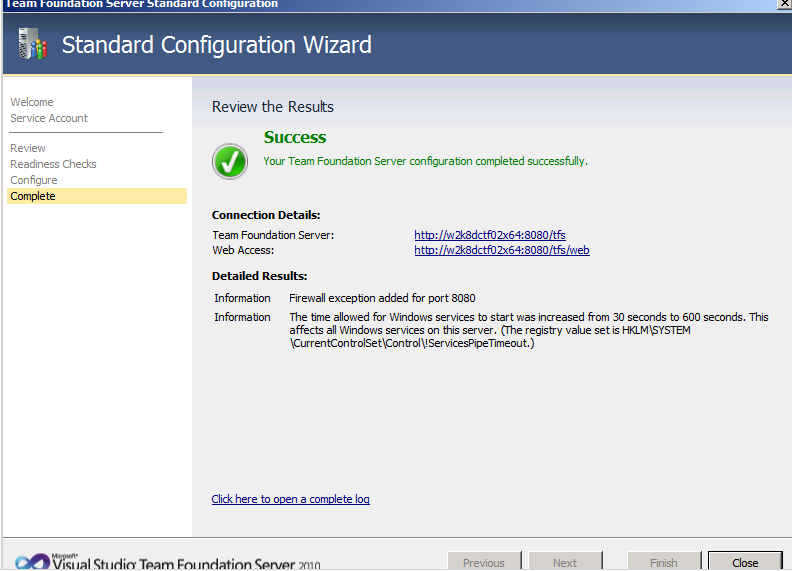The height and width of the screenshot is (571, 792).
Task: Click the 'Review the Results' heading
Action: tap(273, 107)
